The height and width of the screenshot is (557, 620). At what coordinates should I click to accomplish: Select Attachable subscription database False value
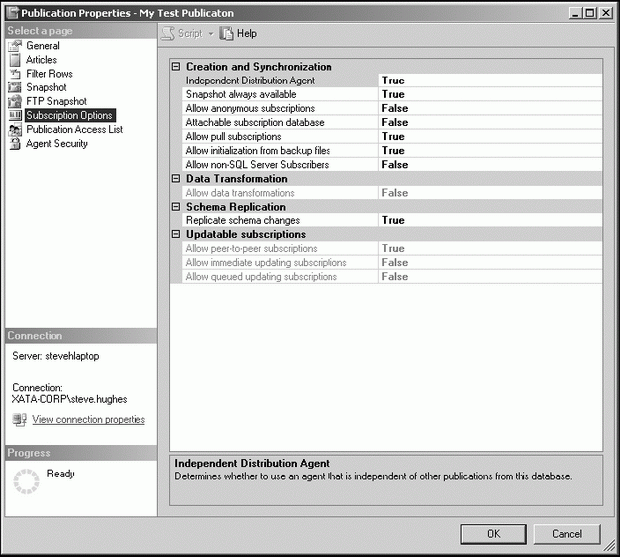click(x=490, y=123)
